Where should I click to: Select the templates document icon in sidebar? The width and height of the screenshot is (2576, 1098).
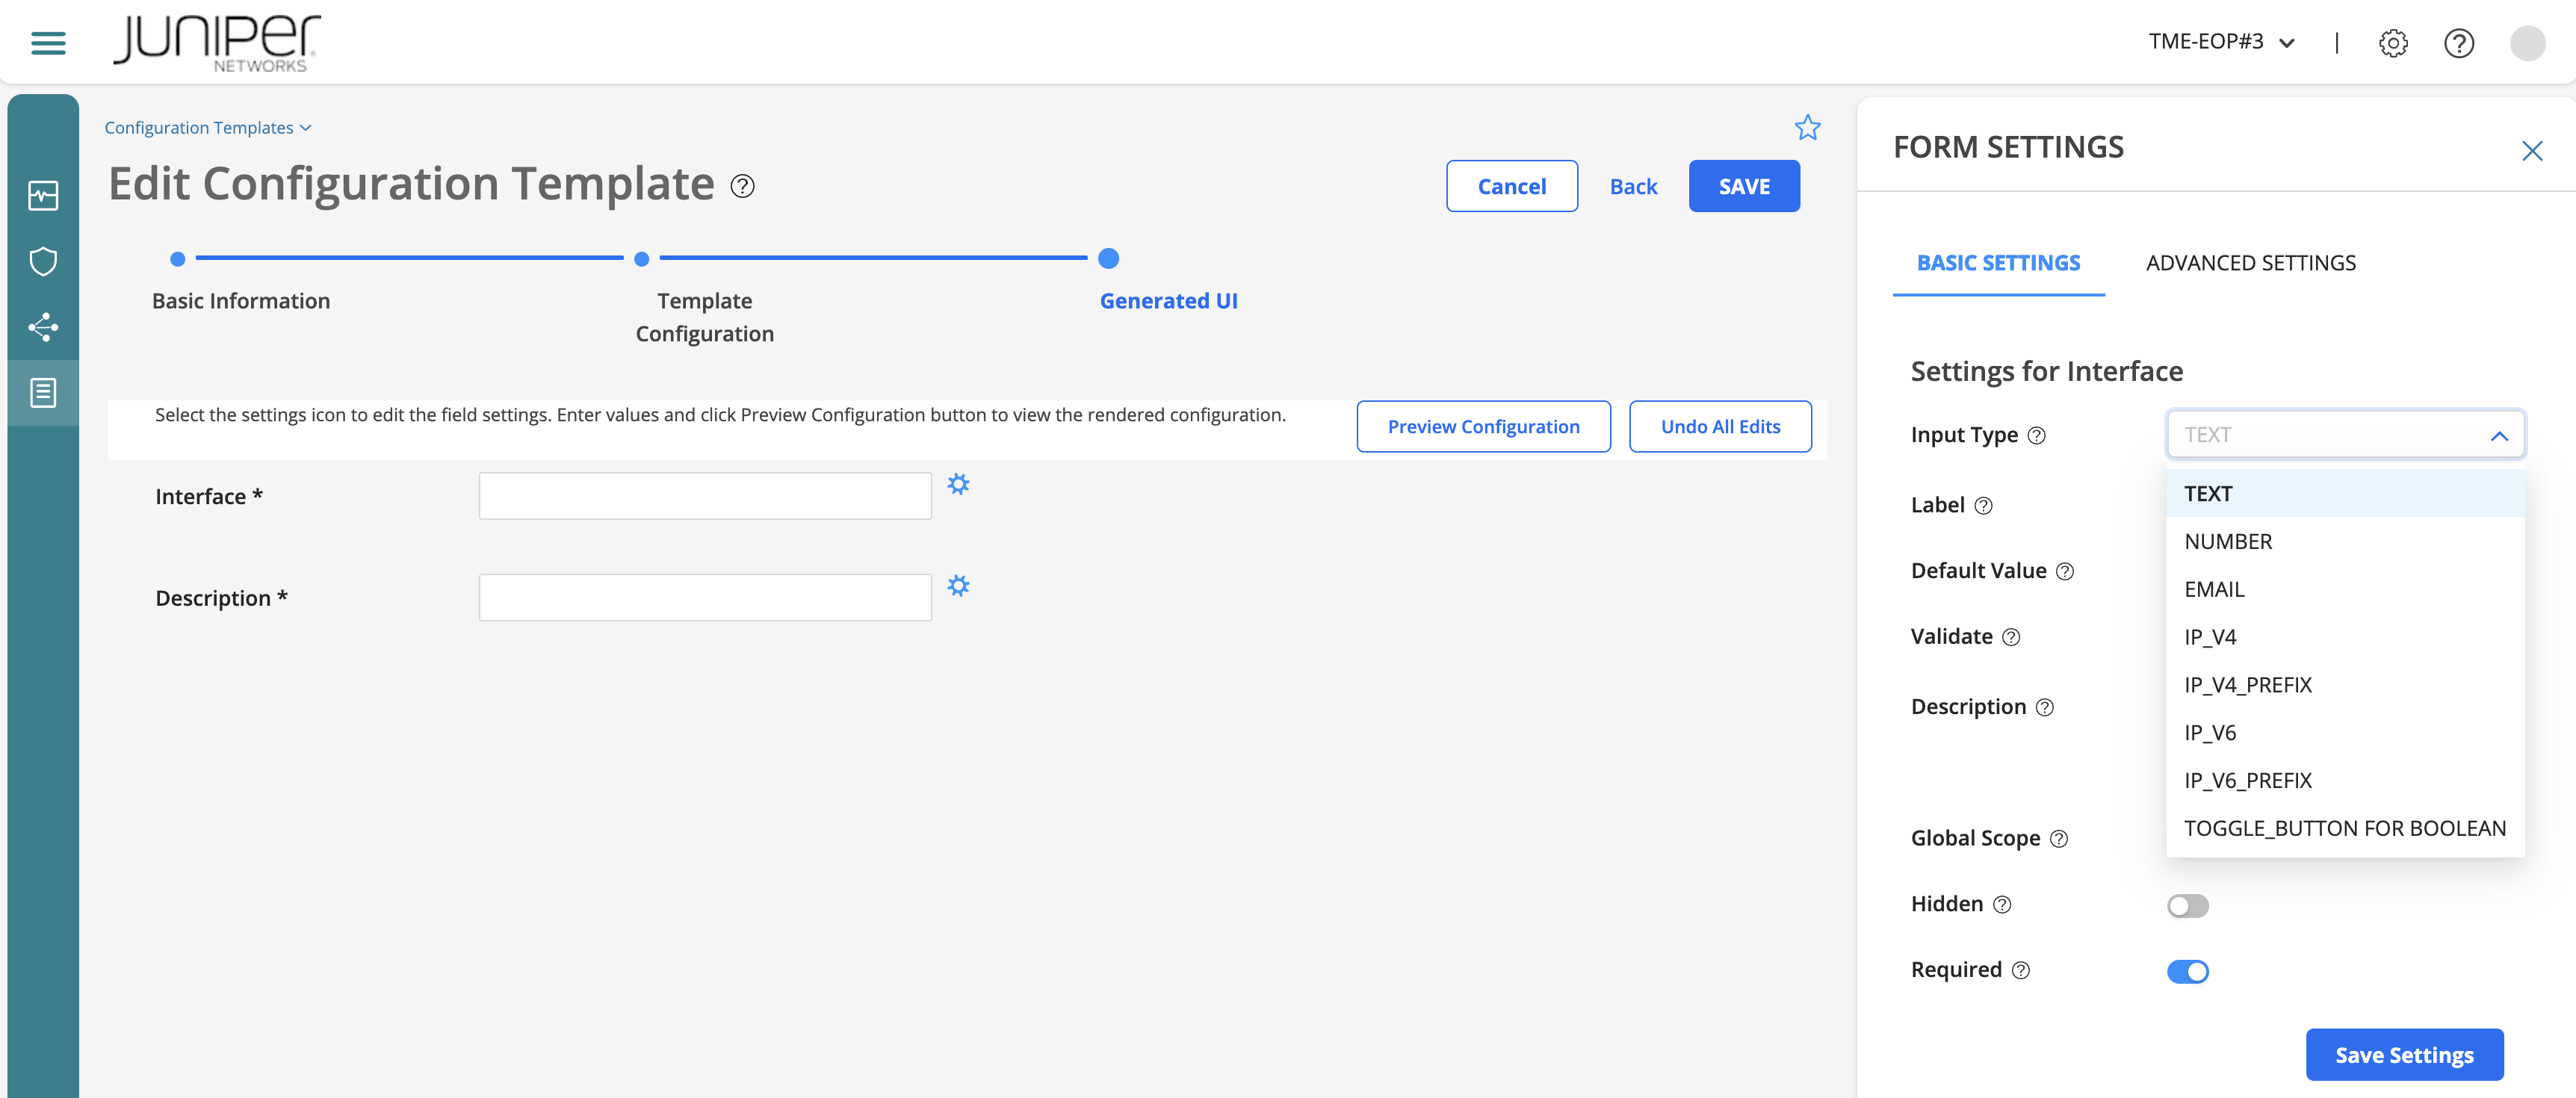(43, 392)
